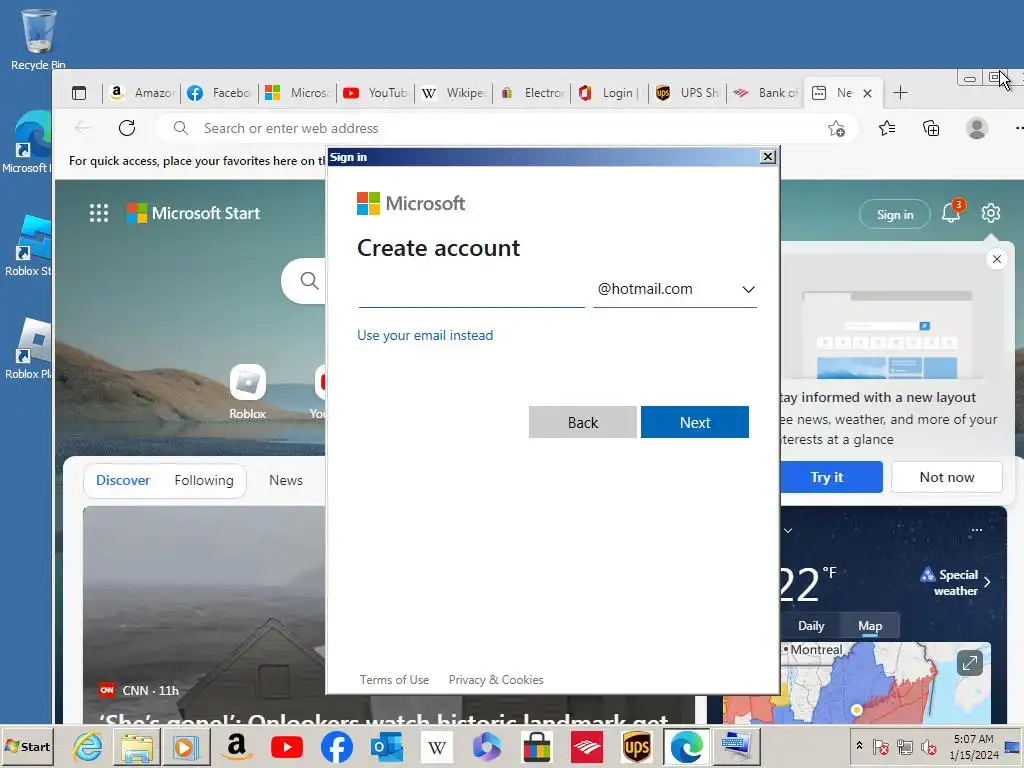
Task: Open UPS taskbar icon
Action: point(637,746)
